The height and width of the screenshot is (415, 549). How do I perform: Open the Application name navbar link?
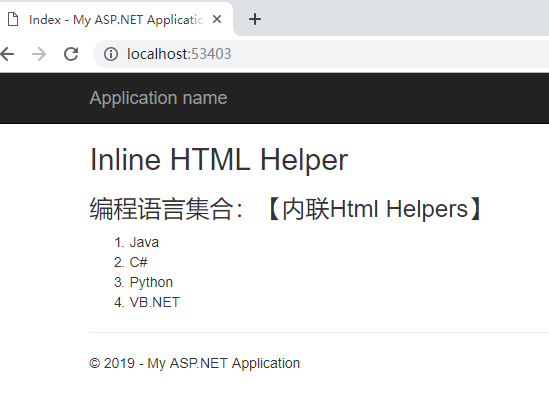click(158, 98)
